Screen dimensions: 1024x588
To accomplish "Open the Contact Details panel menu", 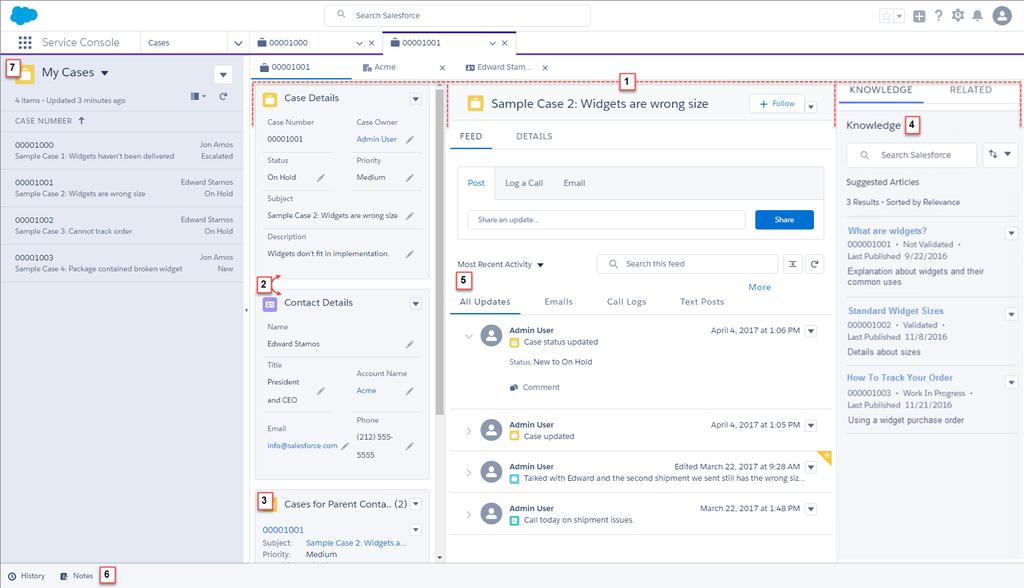I will [x=416, y=303].
